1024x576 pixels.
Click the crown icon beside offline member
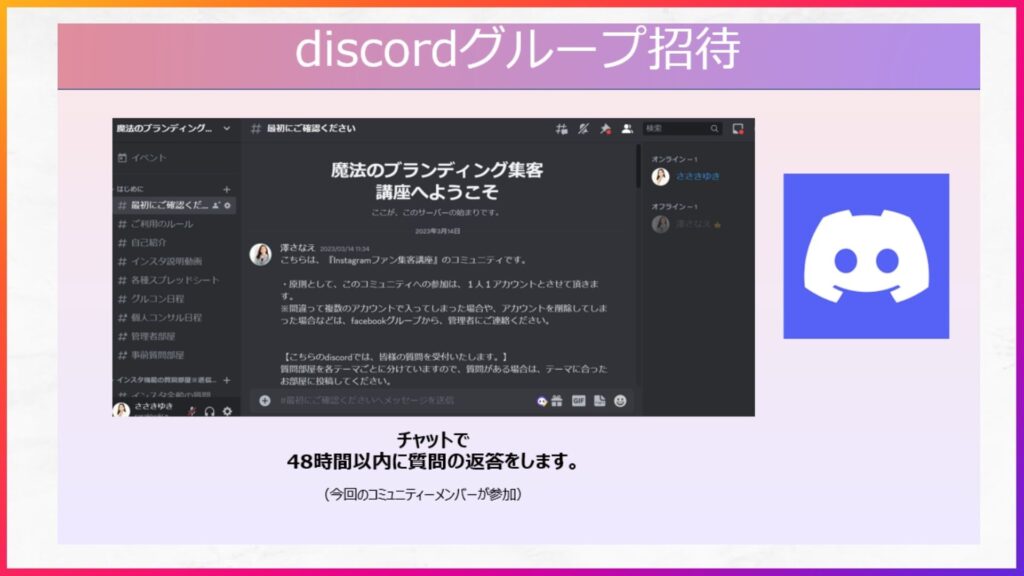[718, 225]
